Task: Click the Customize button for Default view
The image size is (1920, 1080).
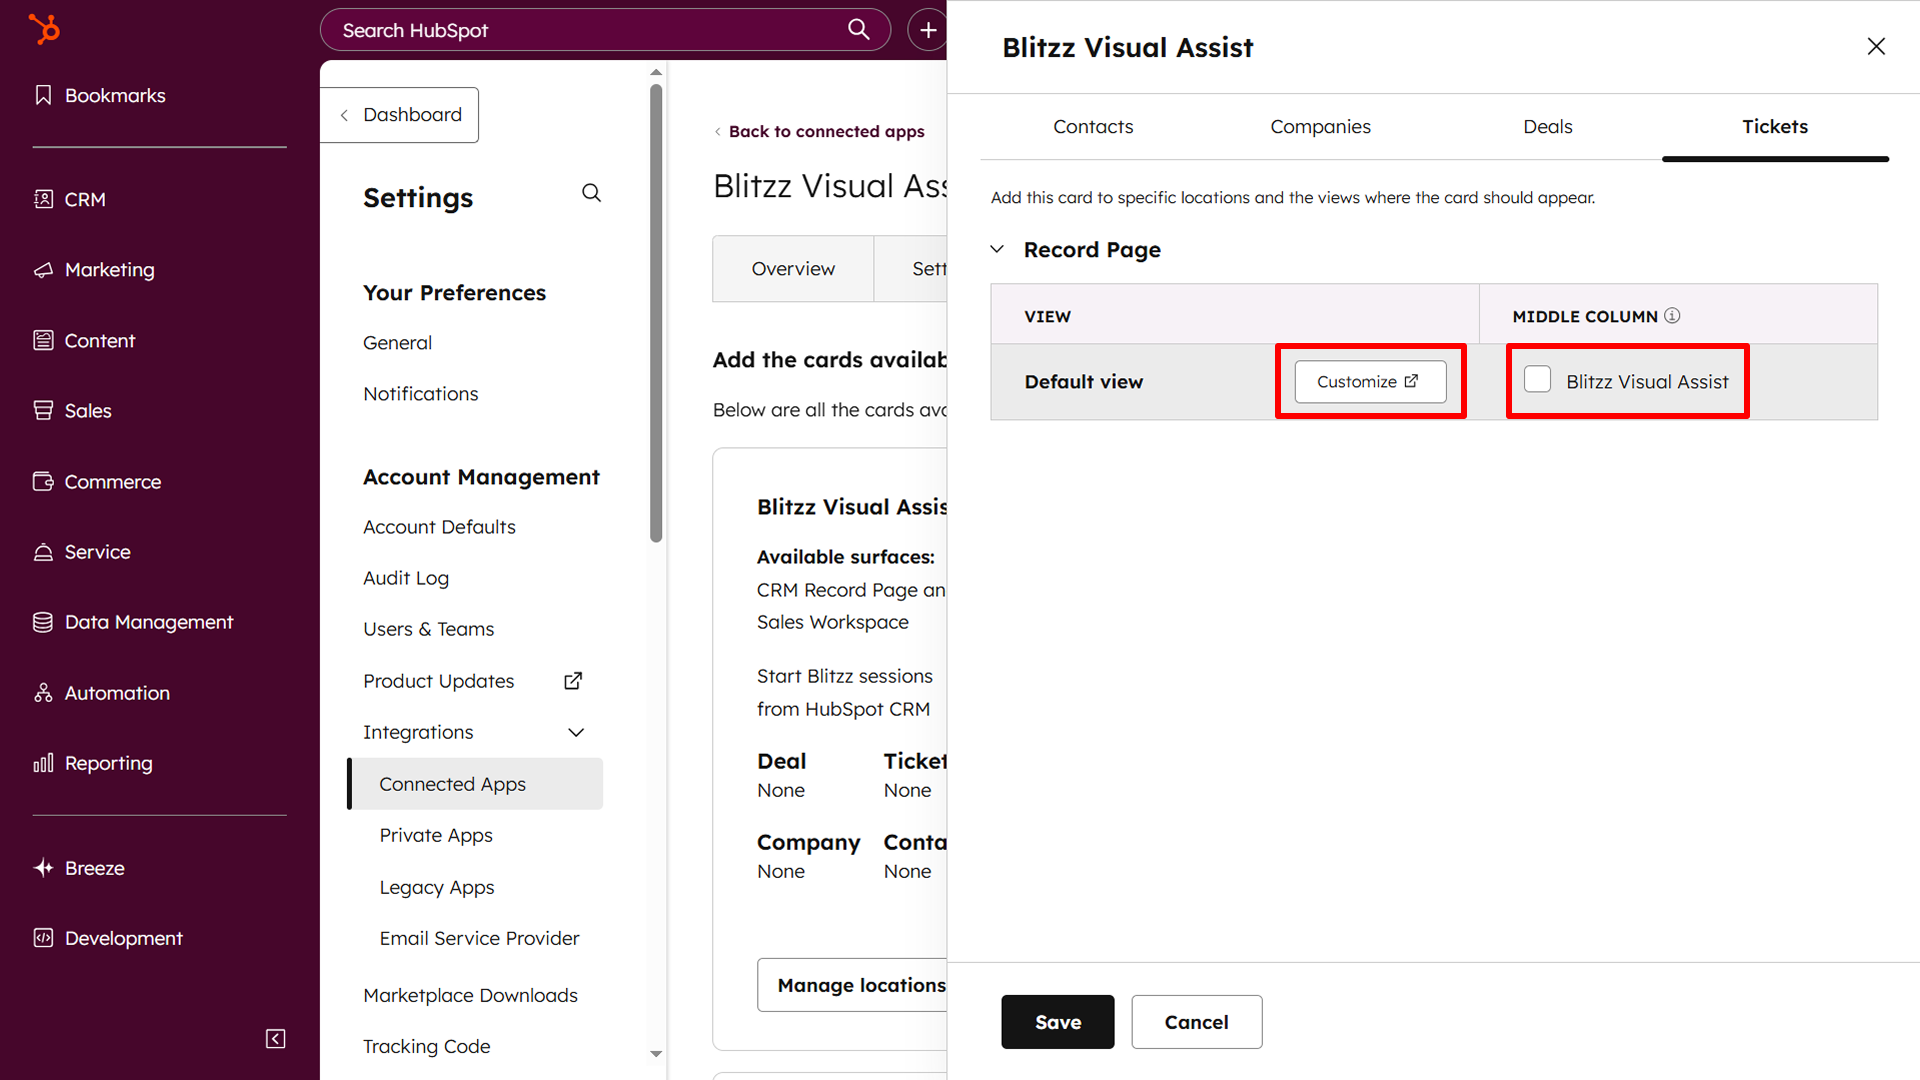Action: [1369, 382]
